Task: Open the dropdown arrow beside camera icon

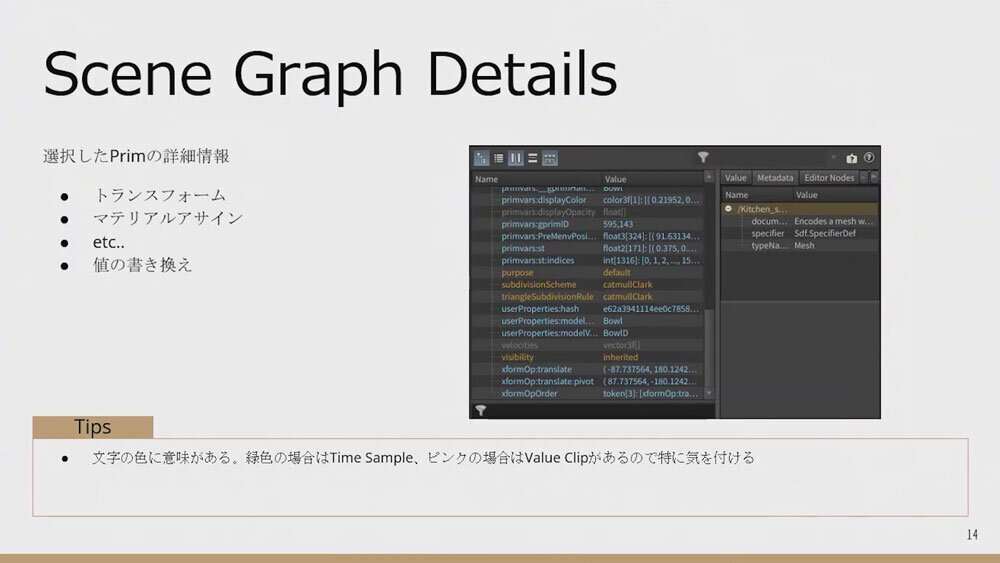Action: click(x=833, y=158)
